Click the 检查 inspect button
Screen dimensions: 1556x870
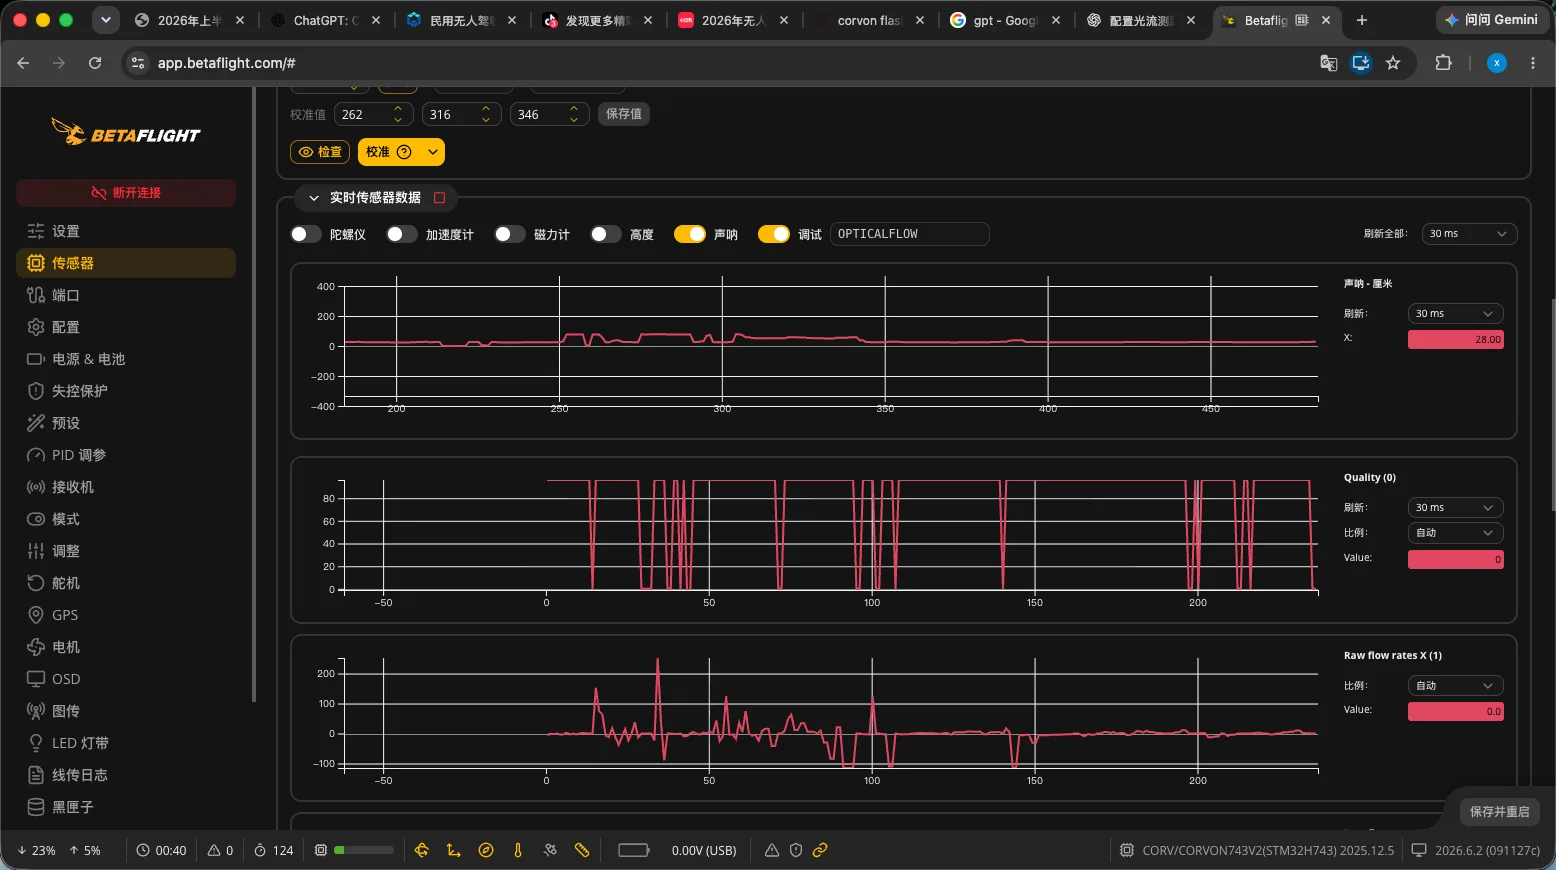[x=320, y=152]
